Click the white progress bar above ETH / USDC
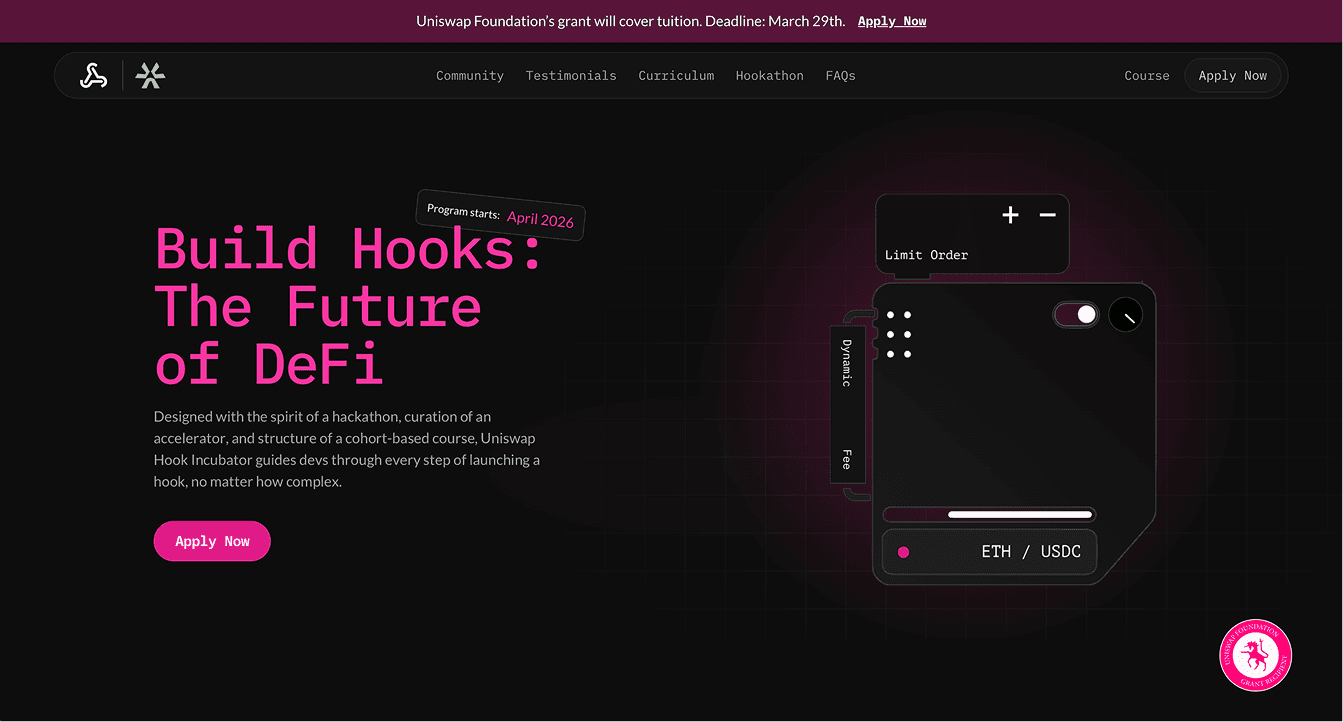 [x=1020, y=515]
